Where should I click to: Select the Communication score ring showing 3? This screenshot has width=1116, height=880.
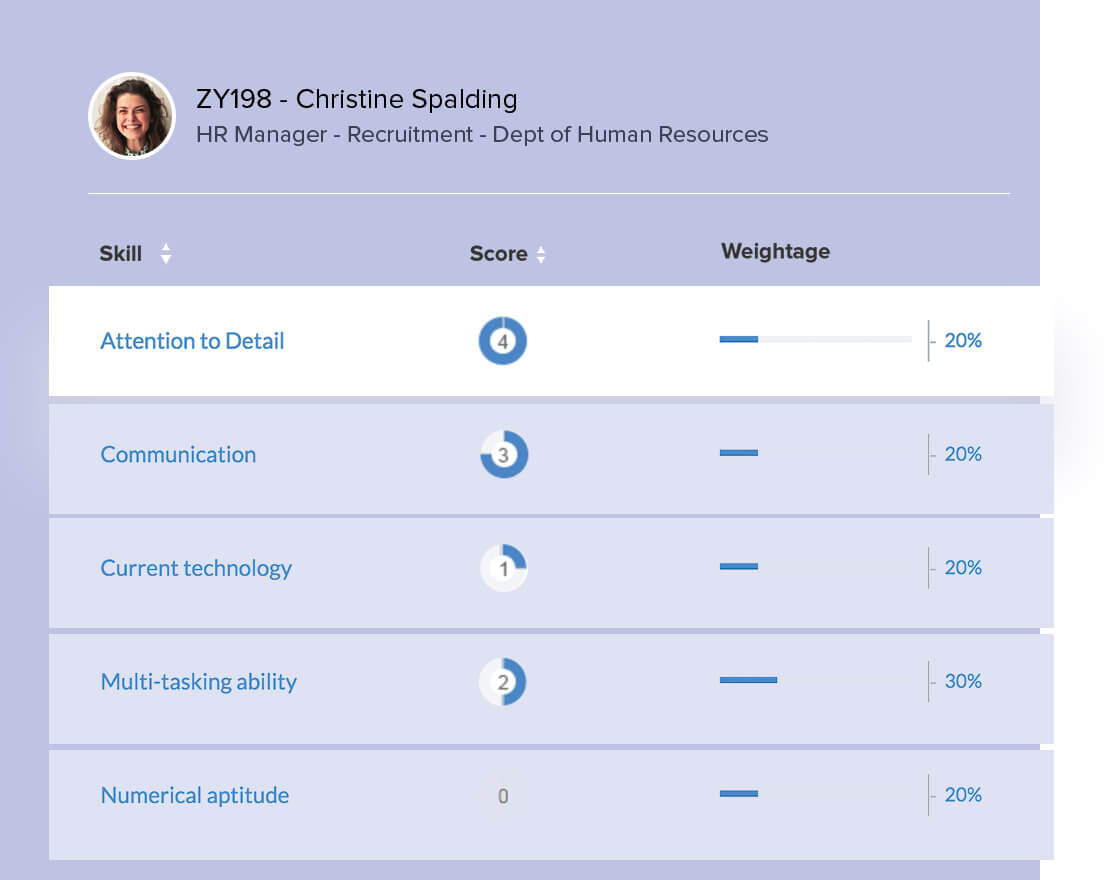pos(503,454)
